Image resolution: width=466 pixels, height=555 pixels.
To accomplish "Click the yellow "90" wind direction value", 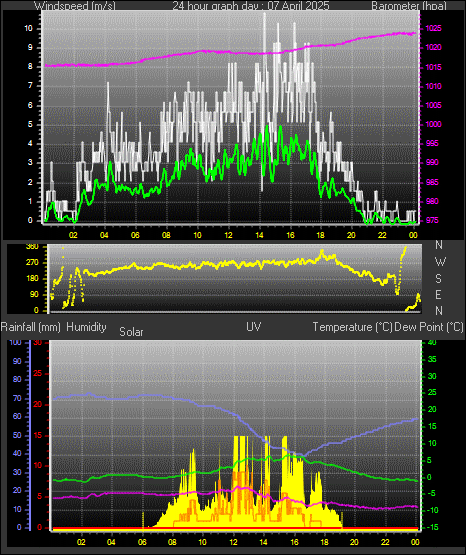I will pos(34,295).
